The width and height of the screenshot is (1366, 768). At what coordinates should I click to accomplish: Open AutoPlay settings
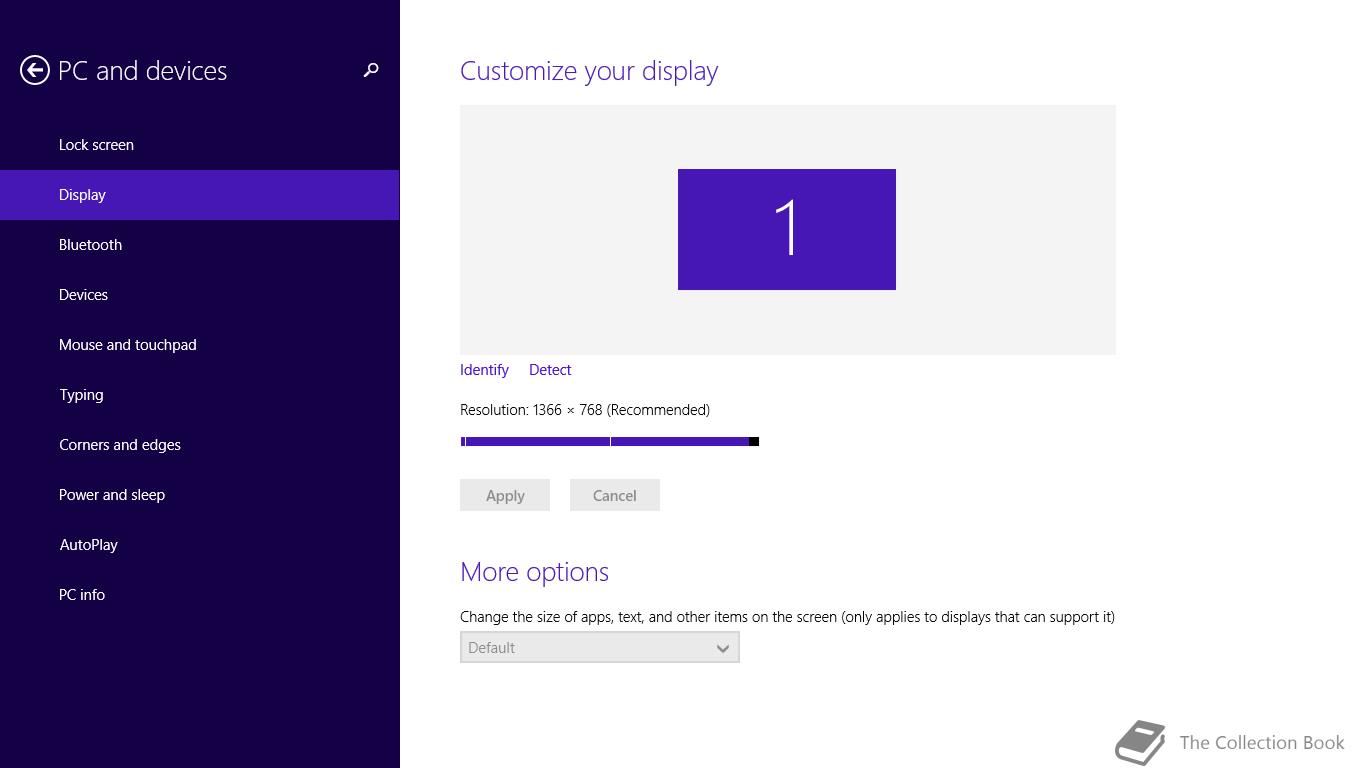200,545
